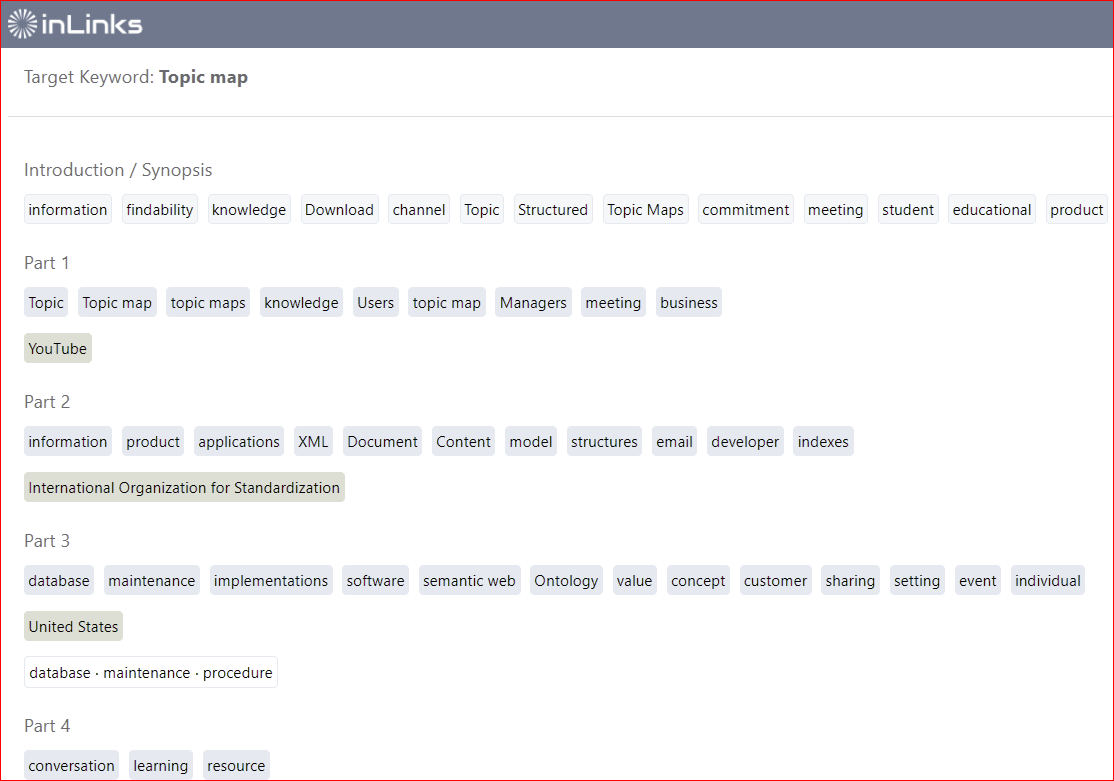Click the highlighted "YouTube" entity tag
The width and height of the screenshot is (1114, 781).
coord(58,348)
